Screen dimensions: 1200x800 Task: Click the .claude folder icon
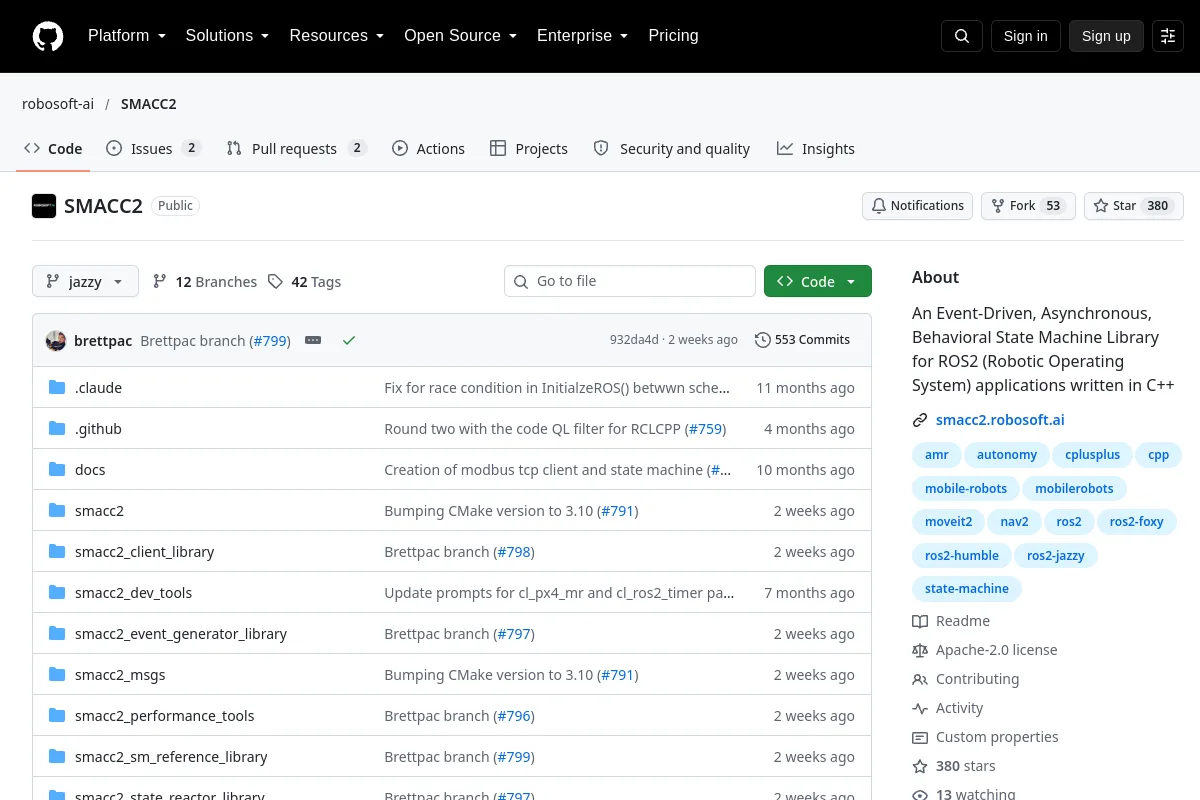click(57, 388)
